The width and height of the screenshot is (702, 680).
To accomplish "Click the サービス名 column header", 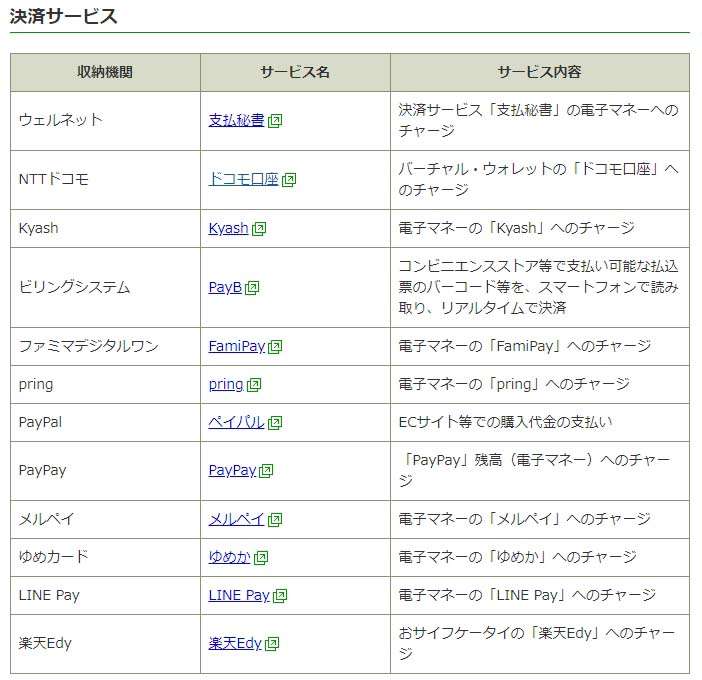I will (295, 72).
